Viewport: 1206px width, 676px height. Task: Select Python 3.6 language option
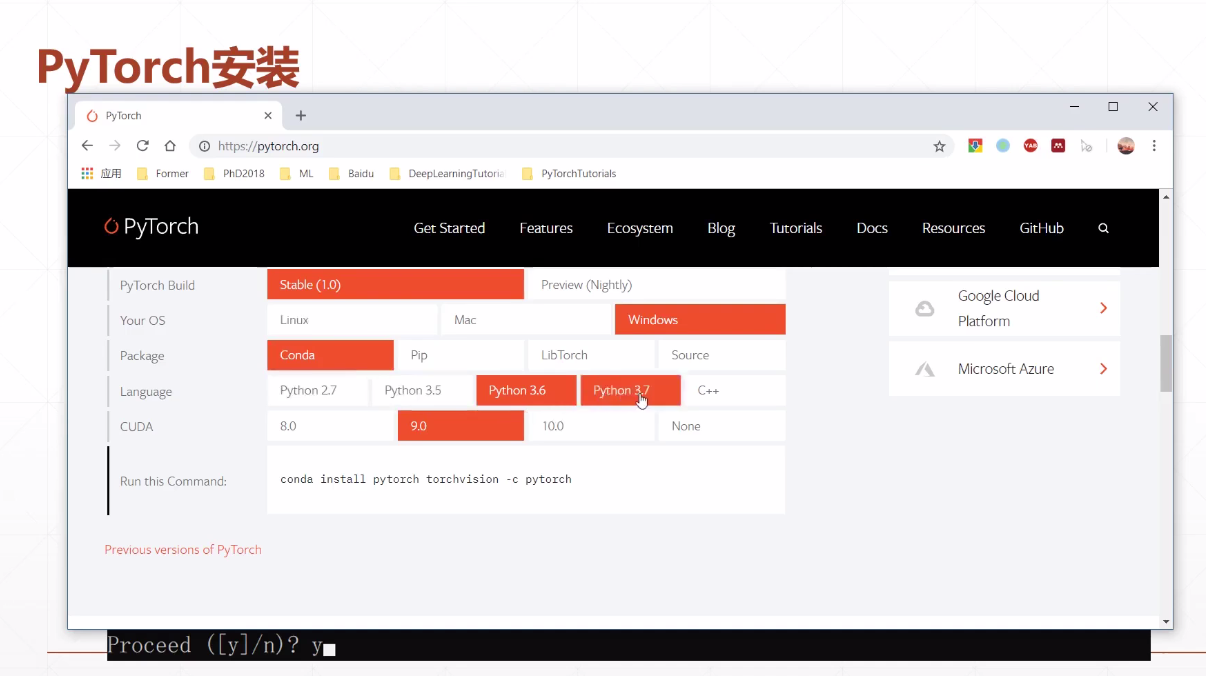click(x=526, y=390)
